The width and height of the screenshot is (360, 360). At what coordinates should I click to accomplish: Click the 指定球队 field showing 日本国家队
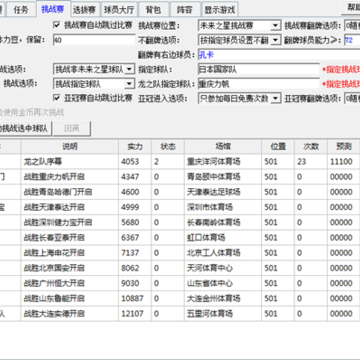[259, 69]
